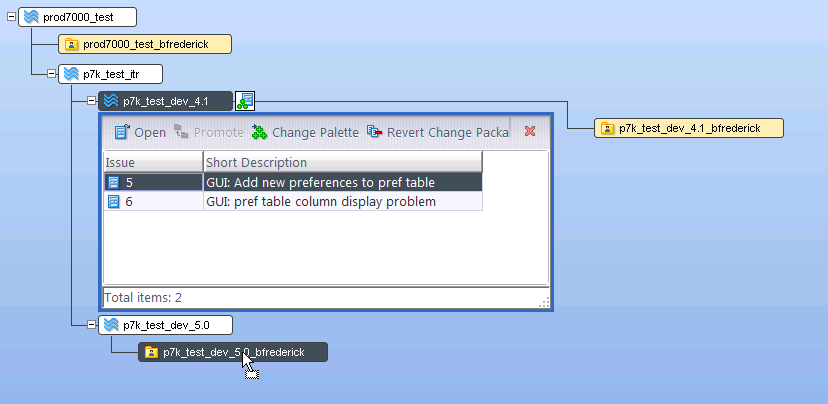Sort by the Issue column header
Screen dimensions: 828x404
(152, 162)
